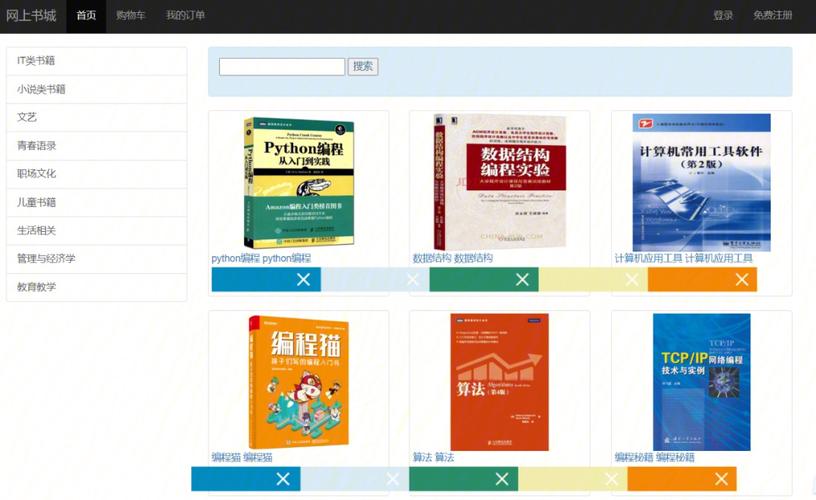Image resolution: width=816 pixels, height=500 pixels.
Task: Click the X on light-blue bar between python编程 and 数据结构
Action: 413,280
